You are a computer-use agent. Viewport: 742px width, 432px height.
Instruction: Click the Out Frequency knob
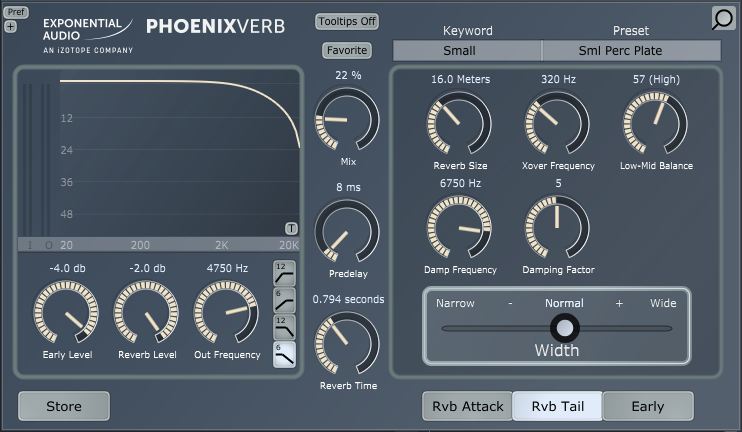click(x=226, y=312)
